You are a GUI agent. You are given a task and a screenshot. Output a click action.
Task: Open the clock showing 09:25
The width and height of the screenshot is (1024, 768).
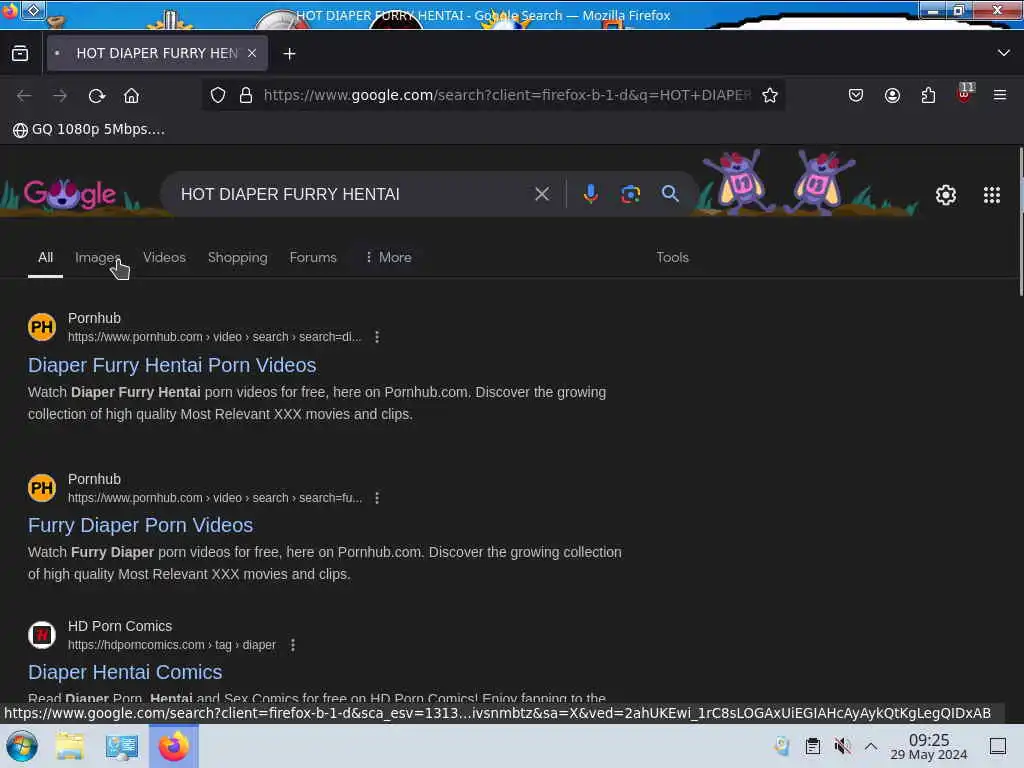click(x=929, y=746)
